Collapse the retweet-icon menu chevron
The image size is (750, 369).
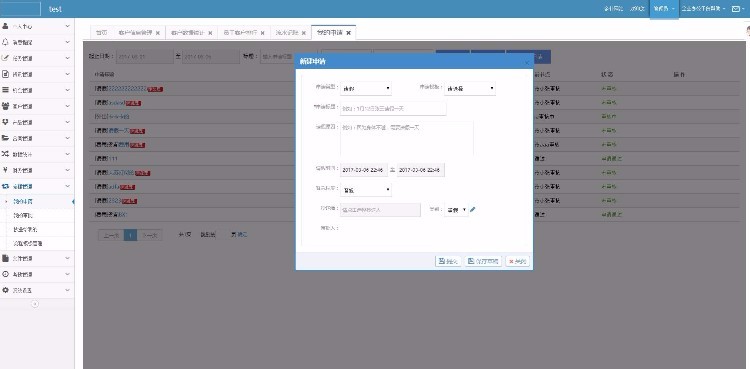(x=67, y=186)
